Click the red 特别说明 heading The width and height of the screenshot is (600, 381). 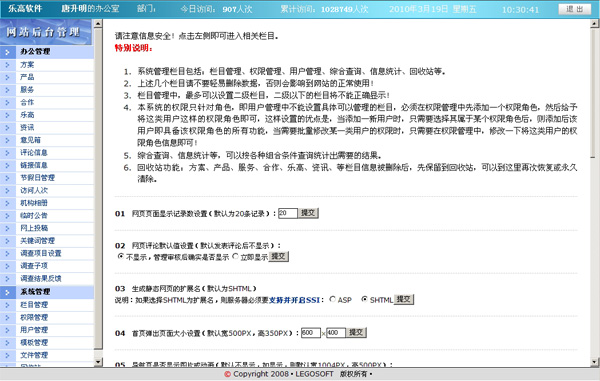coord(134,48)
